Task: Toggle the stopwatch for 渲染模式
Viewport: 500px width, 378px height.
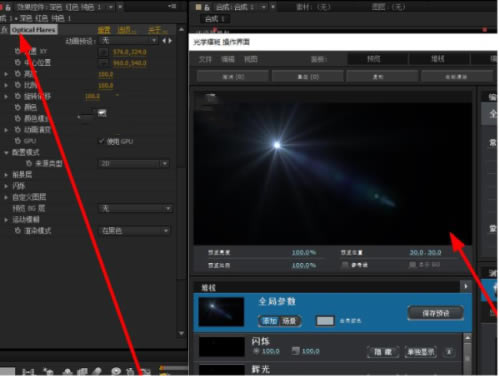Action: (x=18, y=231)
